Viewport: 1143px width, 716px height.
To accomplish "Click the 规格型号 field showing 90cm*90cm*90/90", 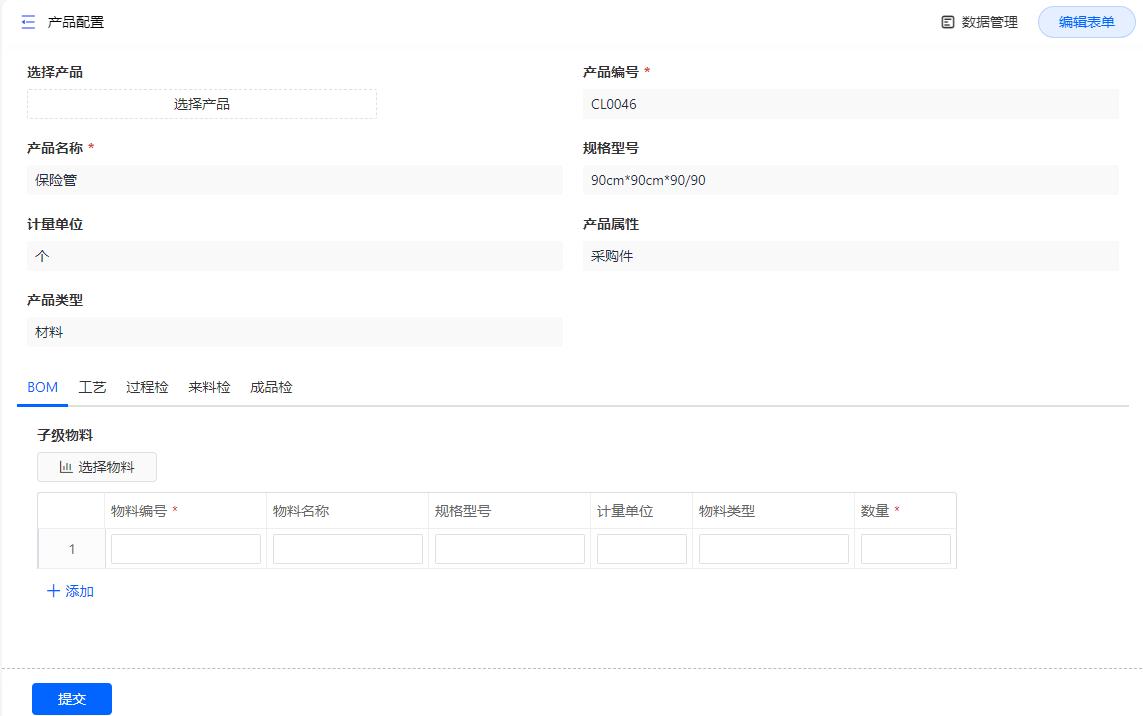I will tap(851, 180).
